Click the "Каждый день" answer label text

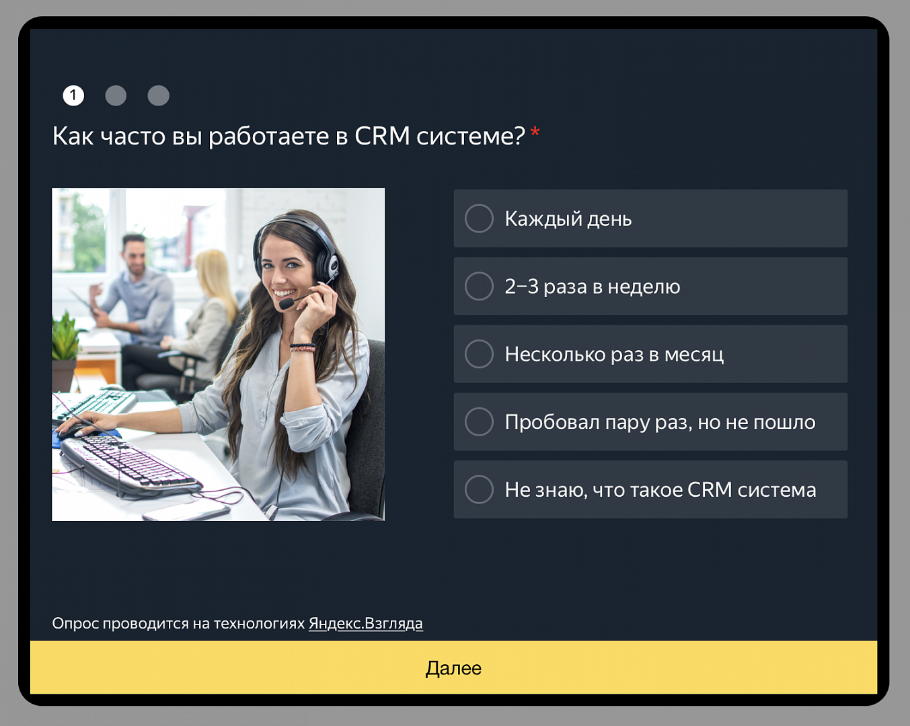tap(568, 219)
